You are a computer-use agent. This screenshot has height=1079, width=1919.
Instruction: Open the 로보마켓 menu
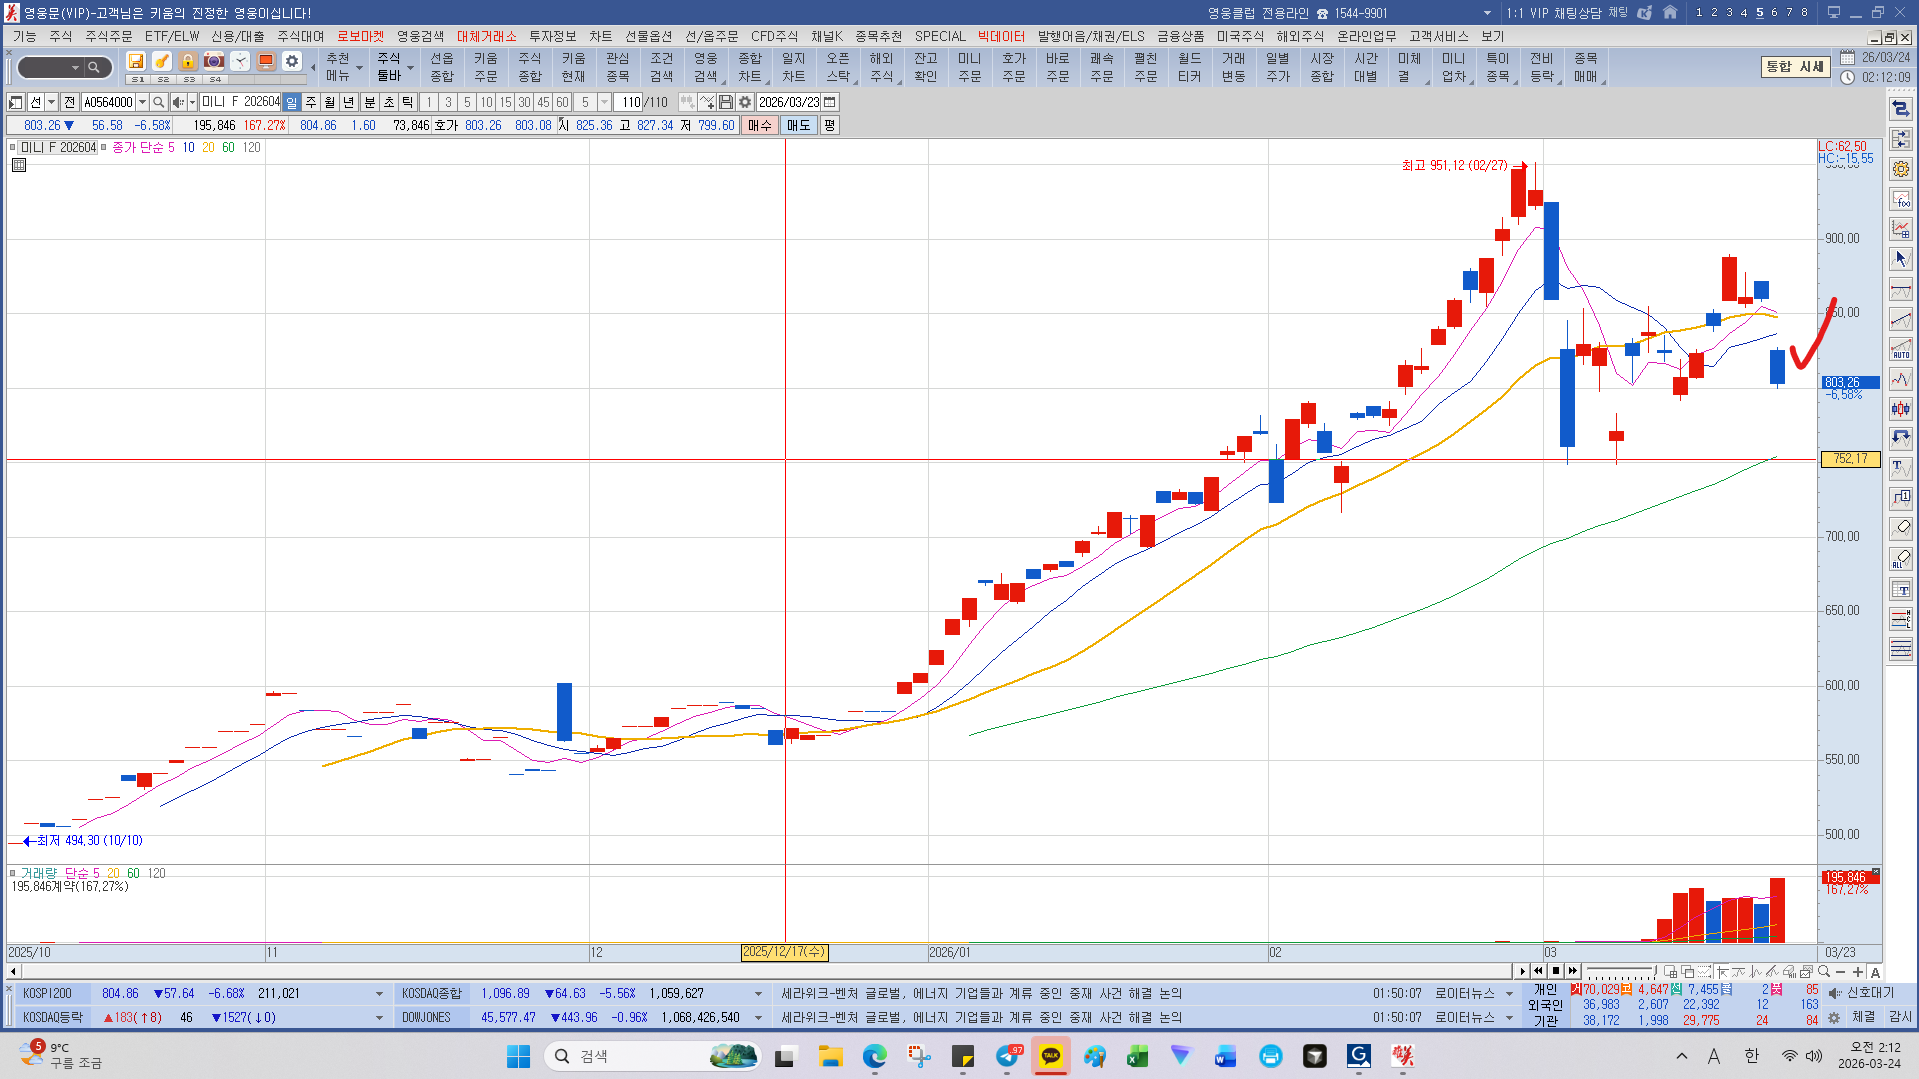tap(360, 36)
